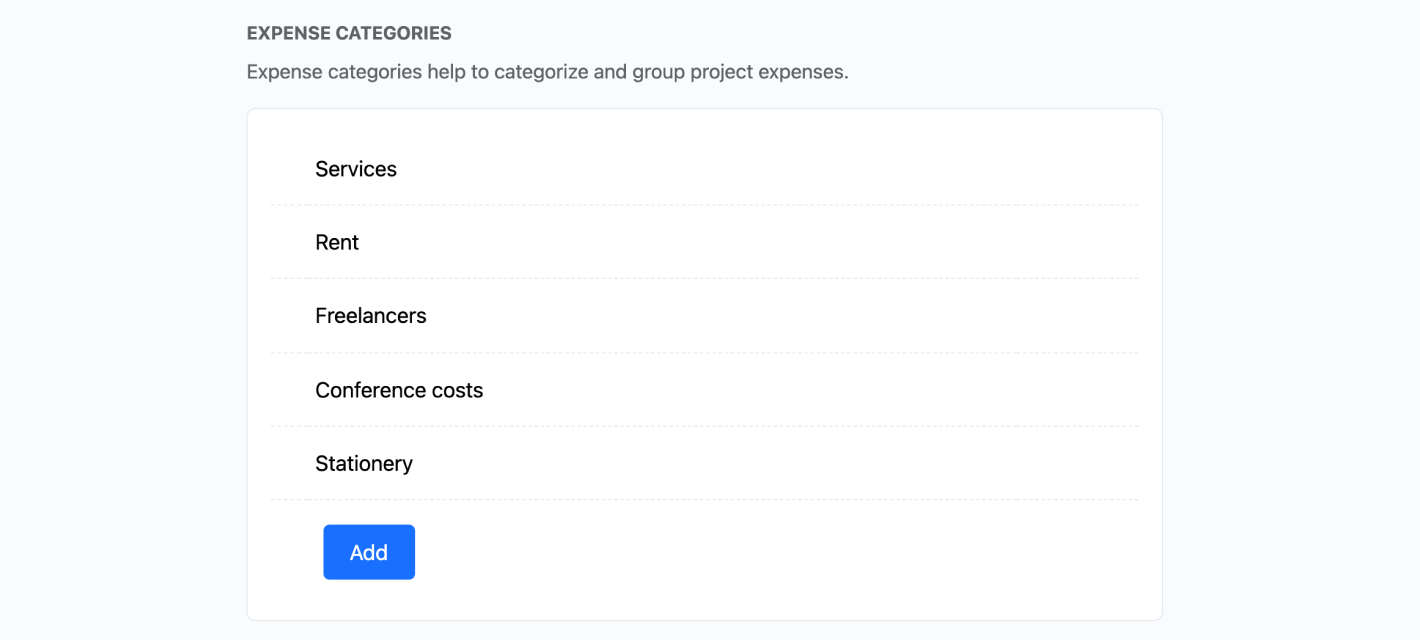
Task: Edit the Rent category name
Action: (337, 242)
